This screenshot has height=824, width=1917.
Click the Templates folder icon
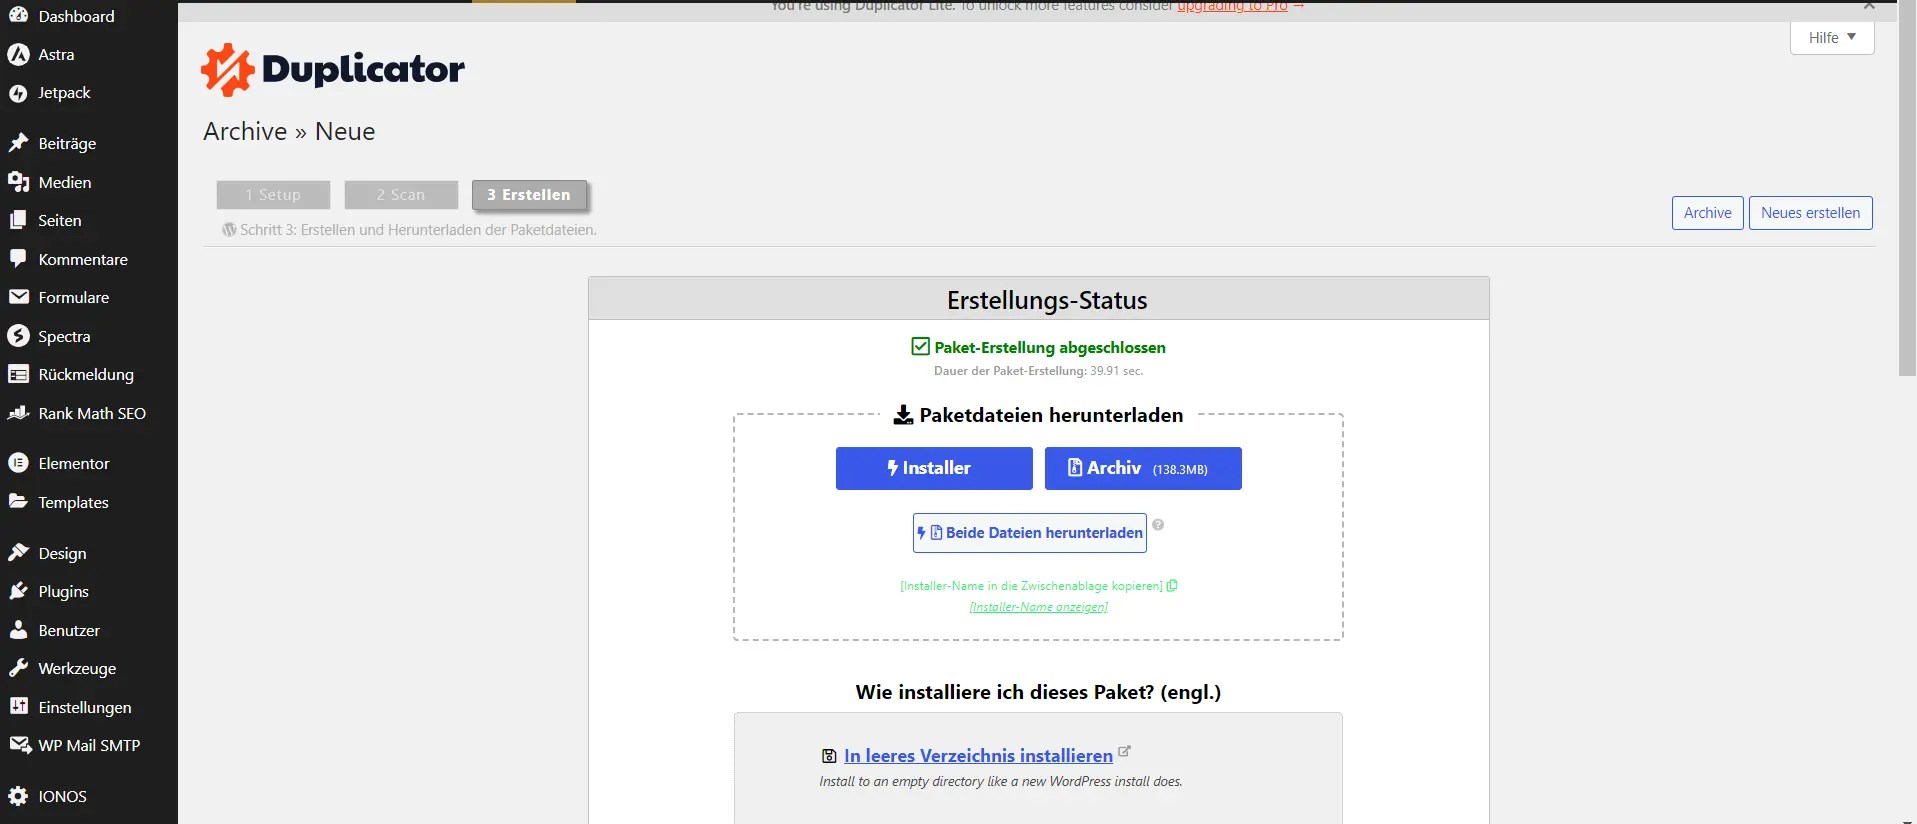(18, 502)
